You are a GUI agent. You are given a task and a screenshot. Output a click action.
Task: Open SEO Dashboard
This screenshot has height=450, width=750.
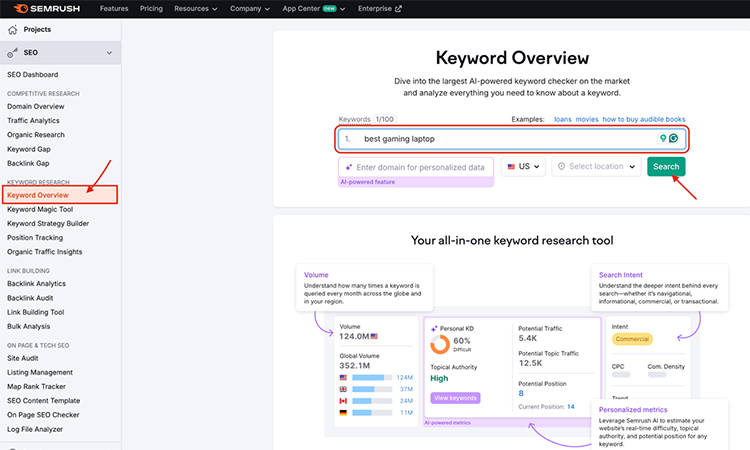(x=33, y=75)
